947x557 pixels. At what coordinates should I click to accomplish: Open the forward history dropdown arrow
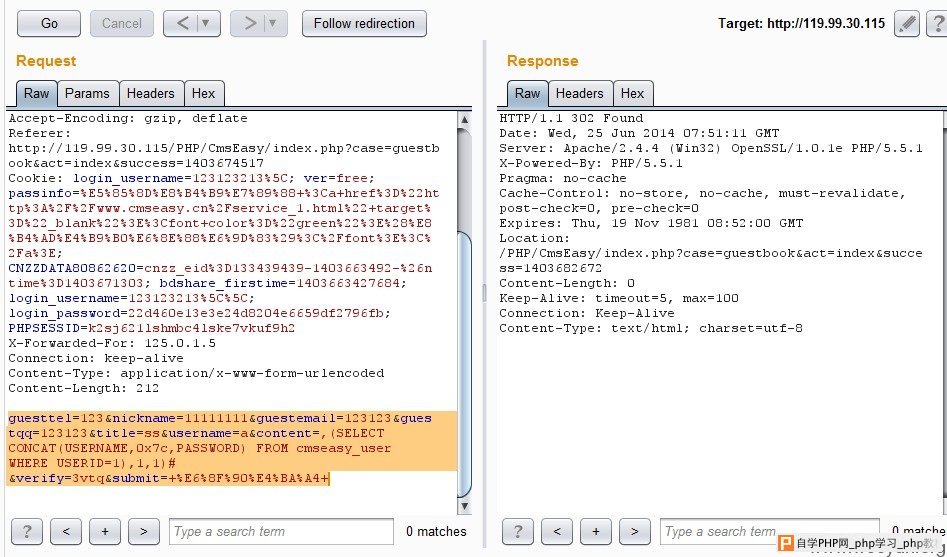tap(273, 24)
